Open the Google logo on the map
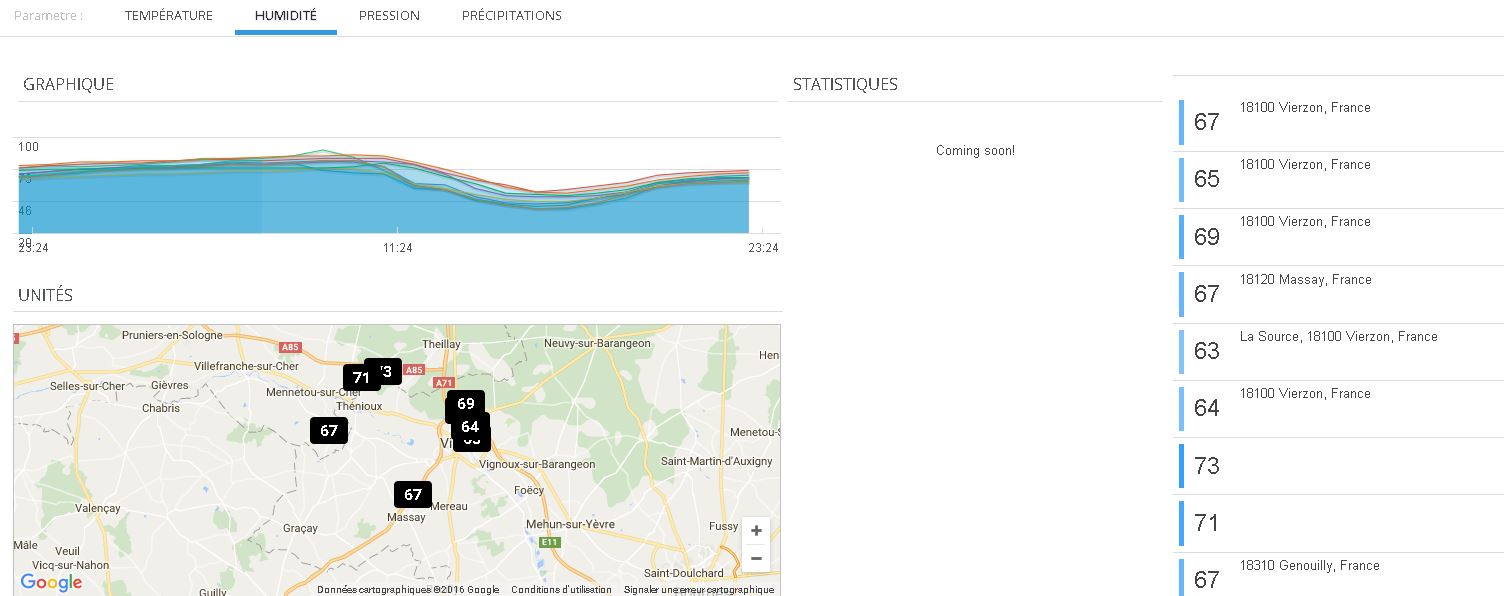 point(51,583)
